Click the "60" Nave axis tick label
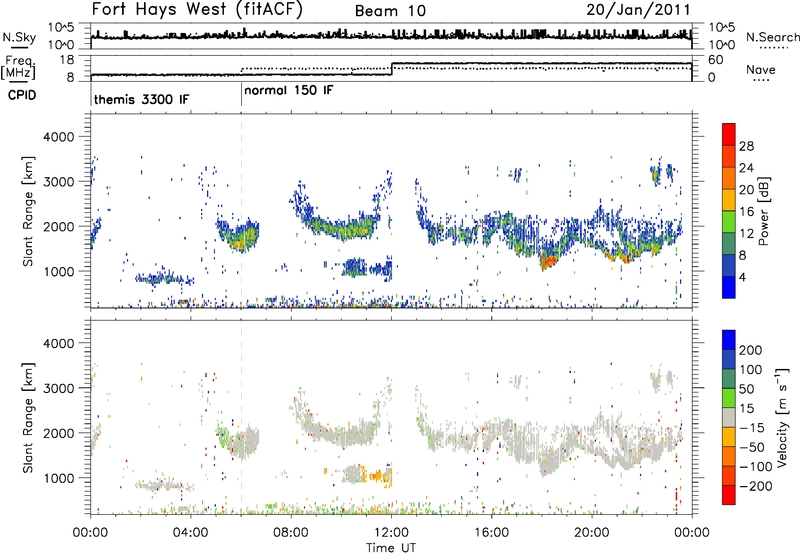The width and height of the screenshot is (800, 554). pyautogui.click(x=716, y=60)
